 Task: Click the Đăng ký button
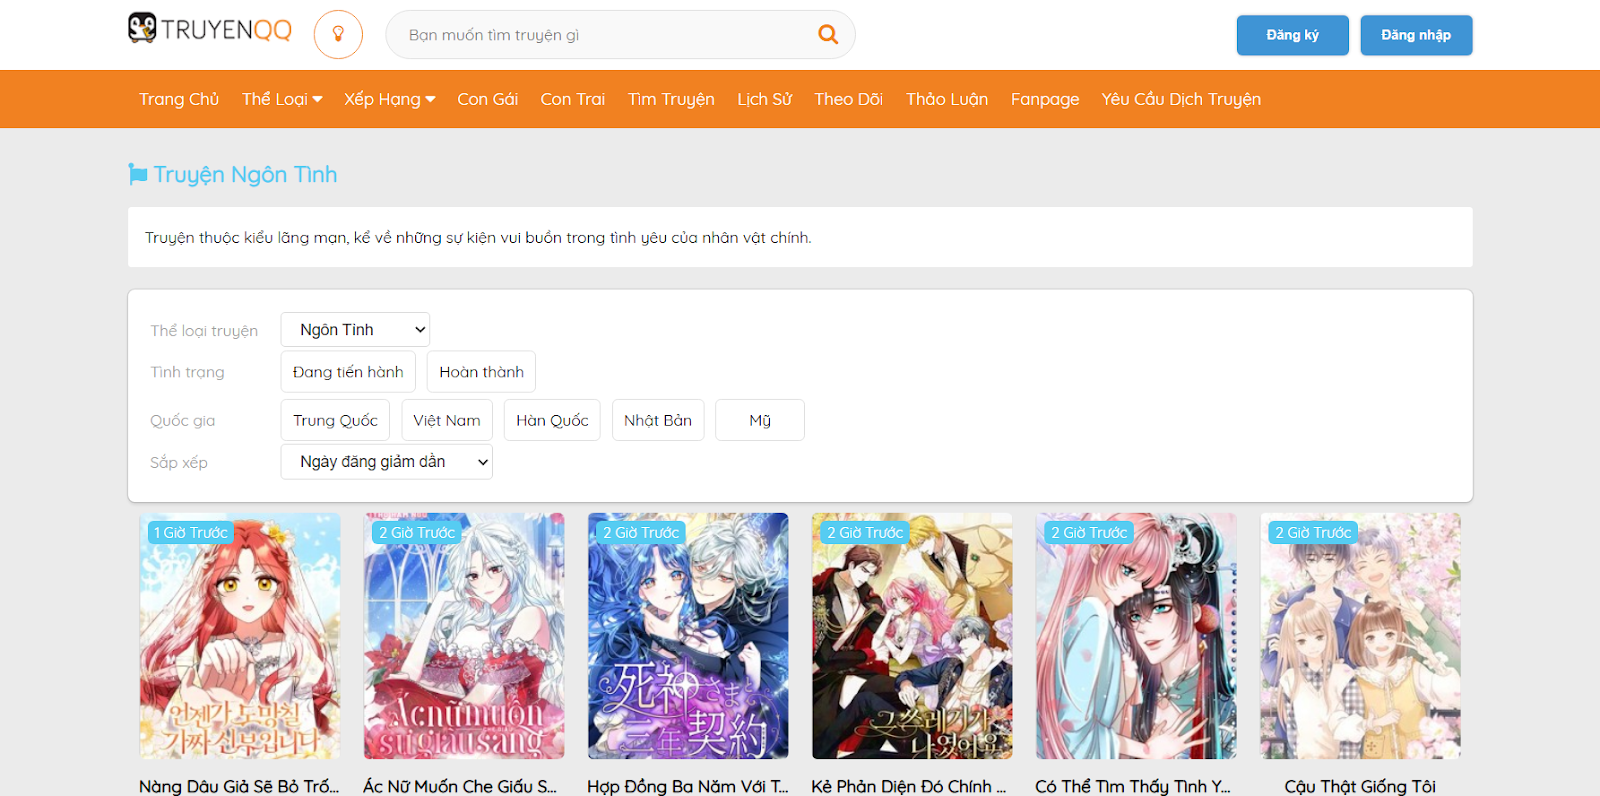pyautogui.click(x=1292, y=35)
